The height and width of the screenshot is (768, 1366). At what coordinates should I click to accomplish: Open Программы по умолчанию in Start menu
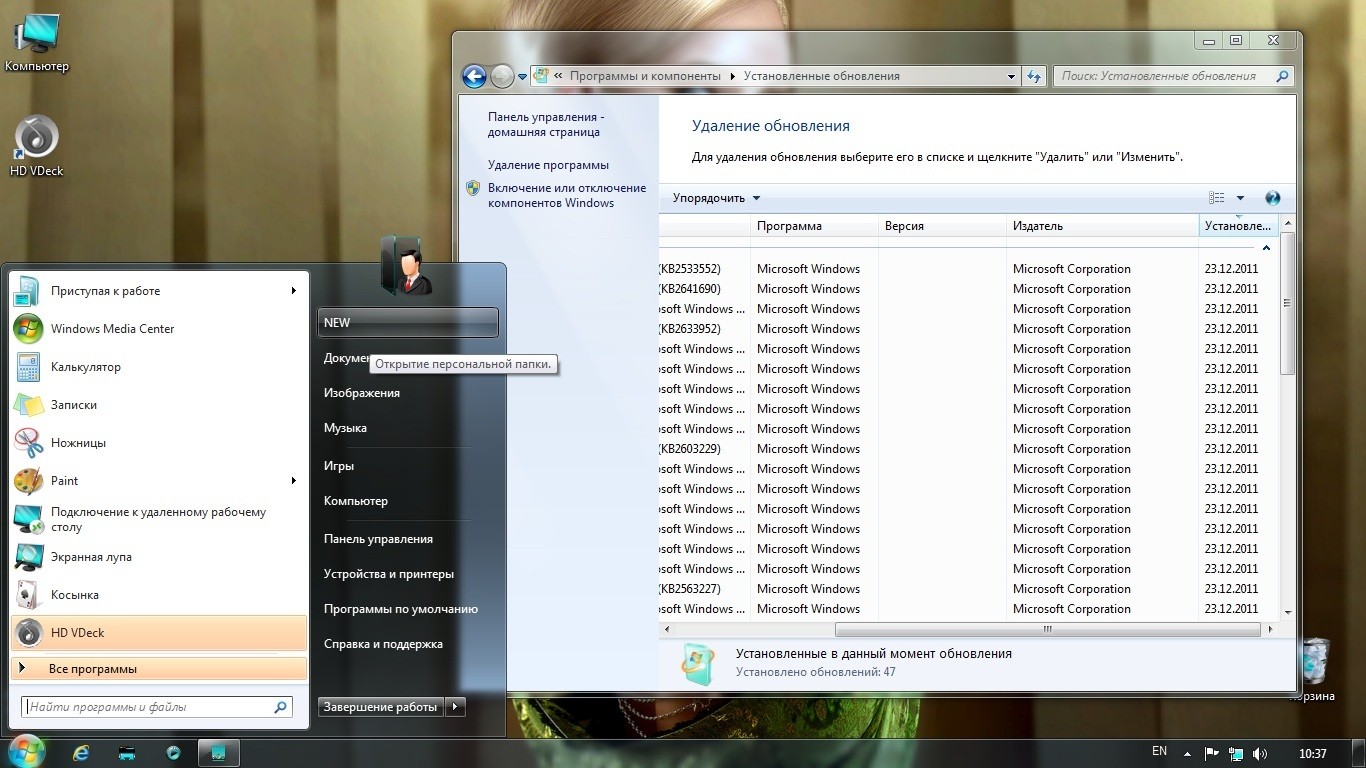click(x=407, y=609)
